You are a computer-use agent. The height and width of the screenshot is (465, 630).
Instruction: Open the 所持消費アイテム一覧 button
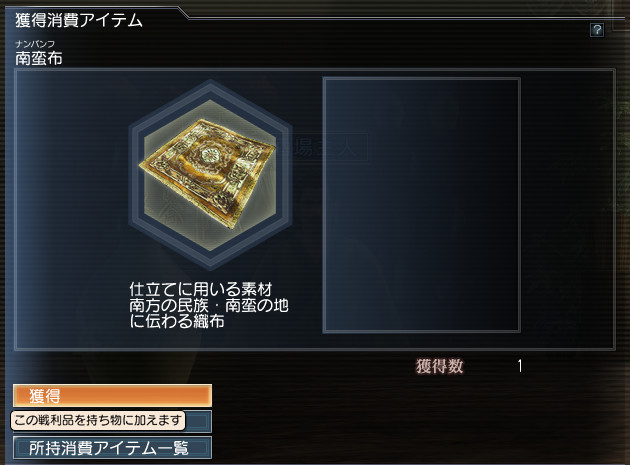(x=112, y=448)
